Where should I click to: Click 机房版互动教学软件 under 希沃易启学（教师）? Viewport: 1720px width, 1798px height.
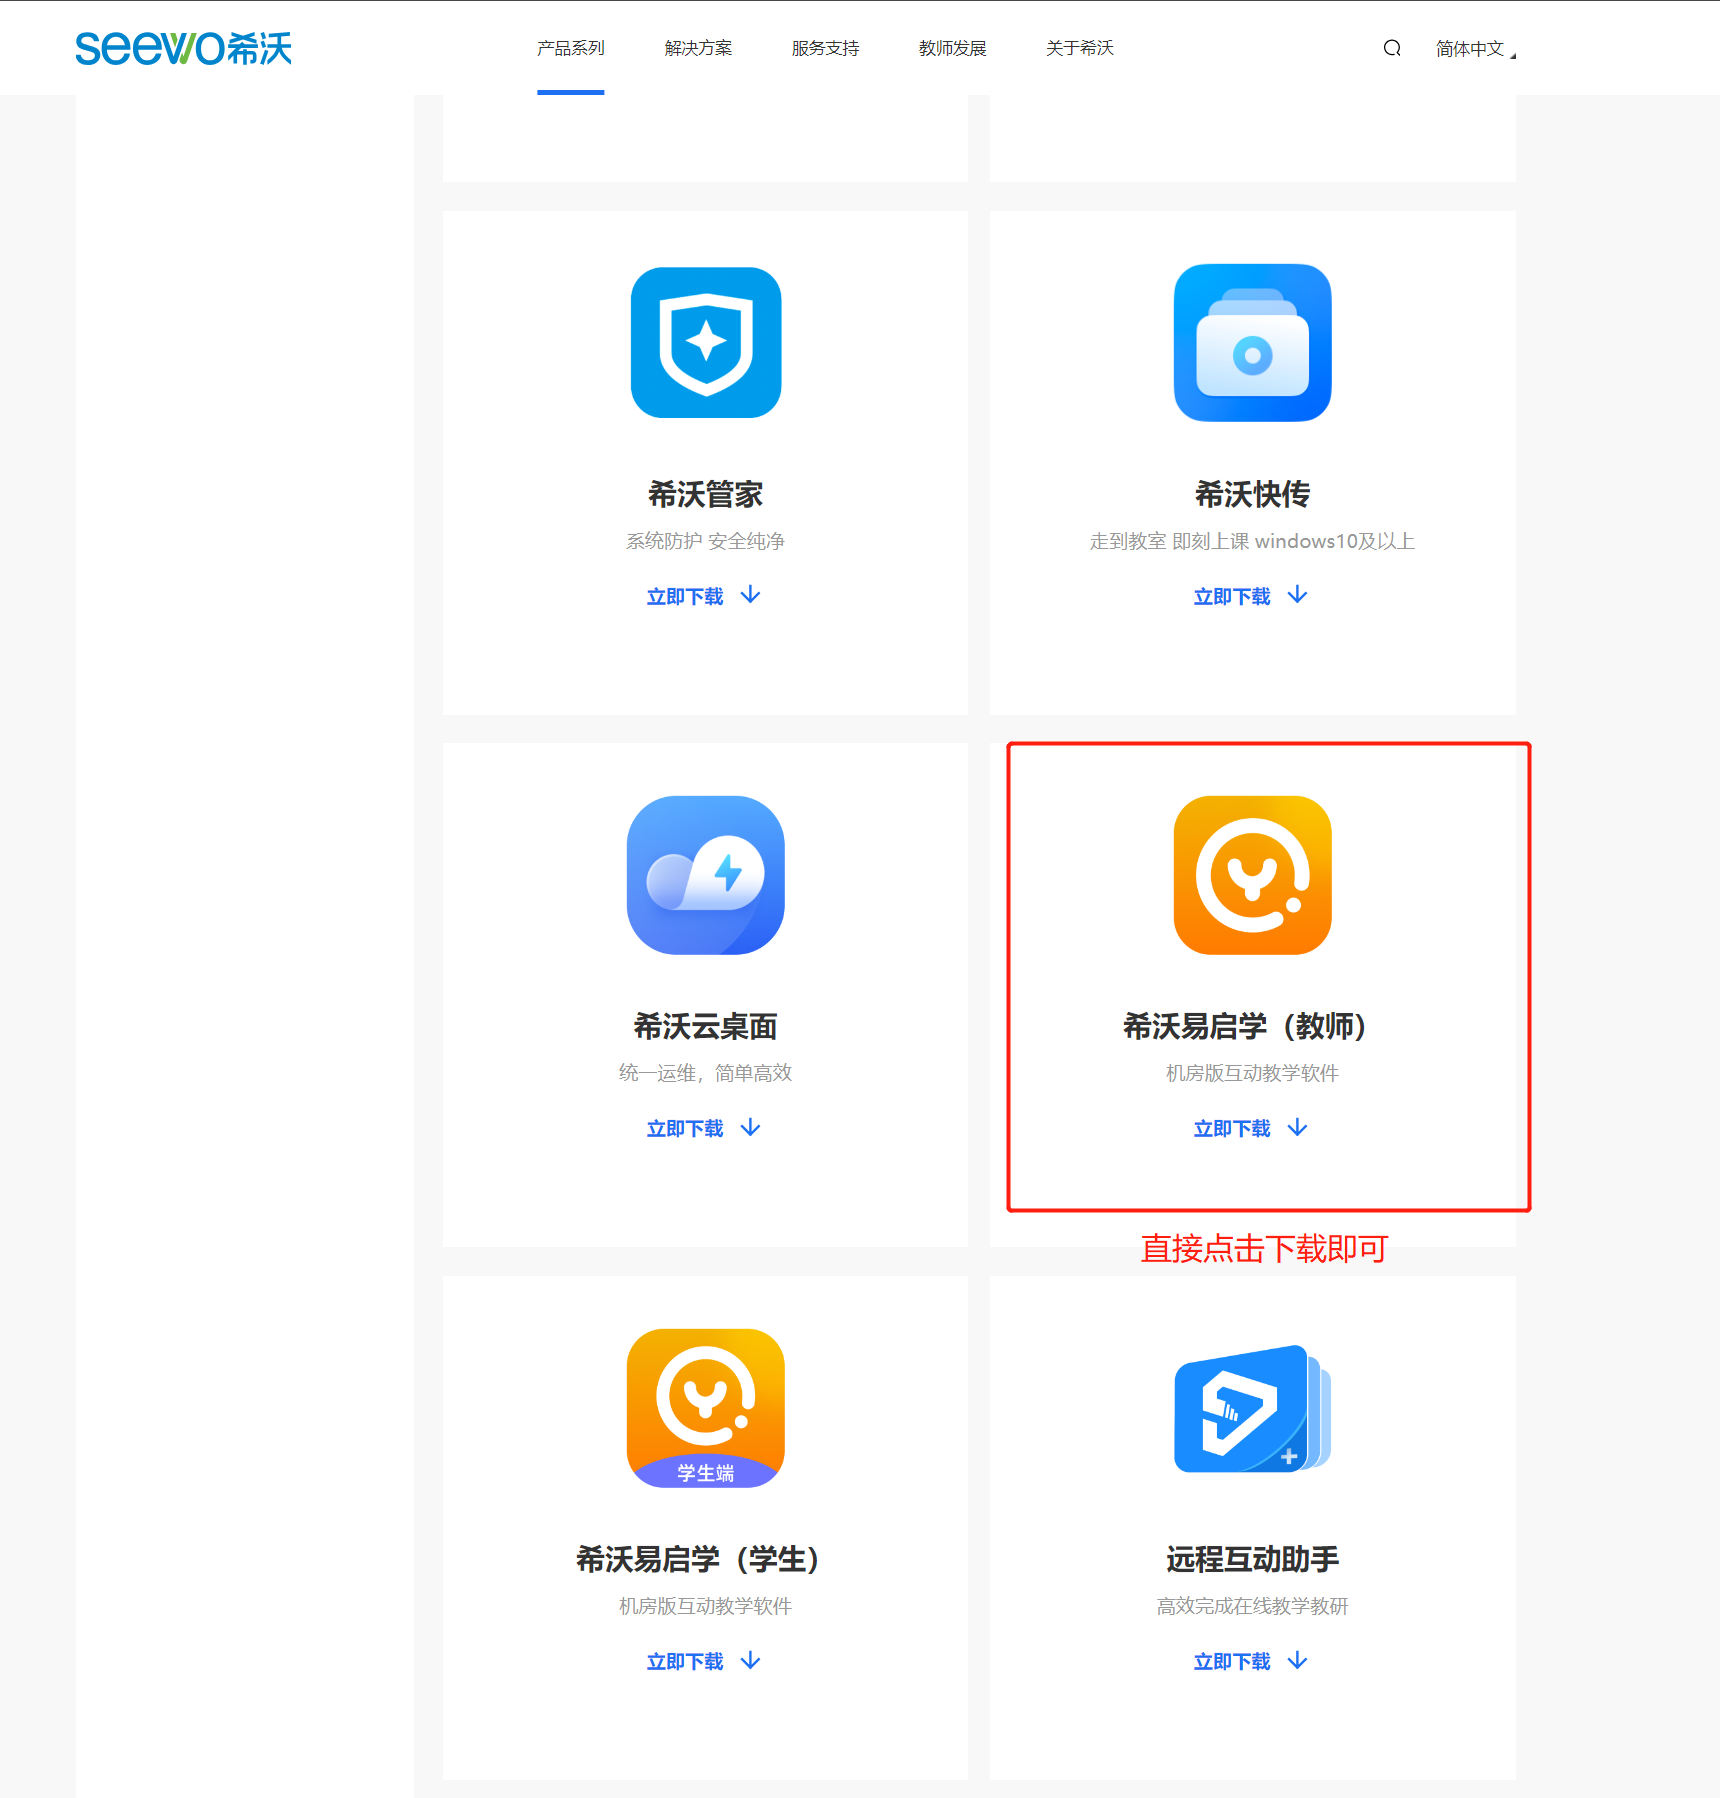coord(1252,1073)
